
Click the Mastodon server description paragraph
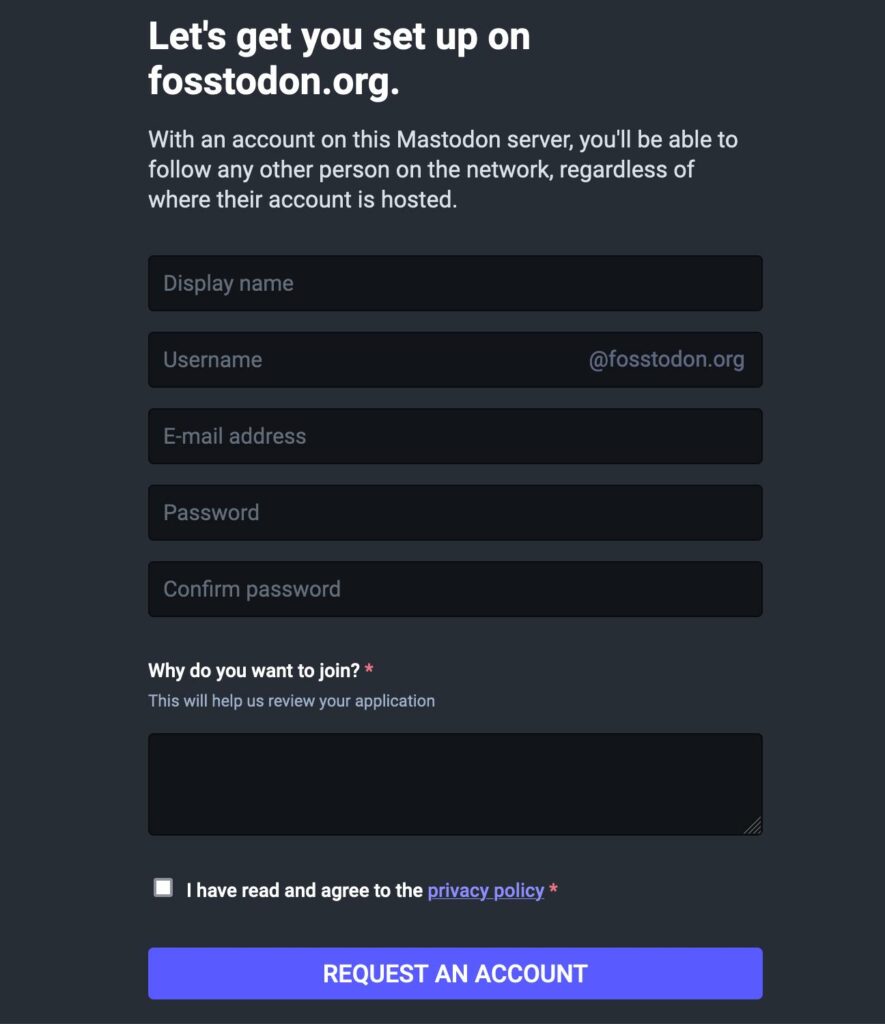pos(443,169)
